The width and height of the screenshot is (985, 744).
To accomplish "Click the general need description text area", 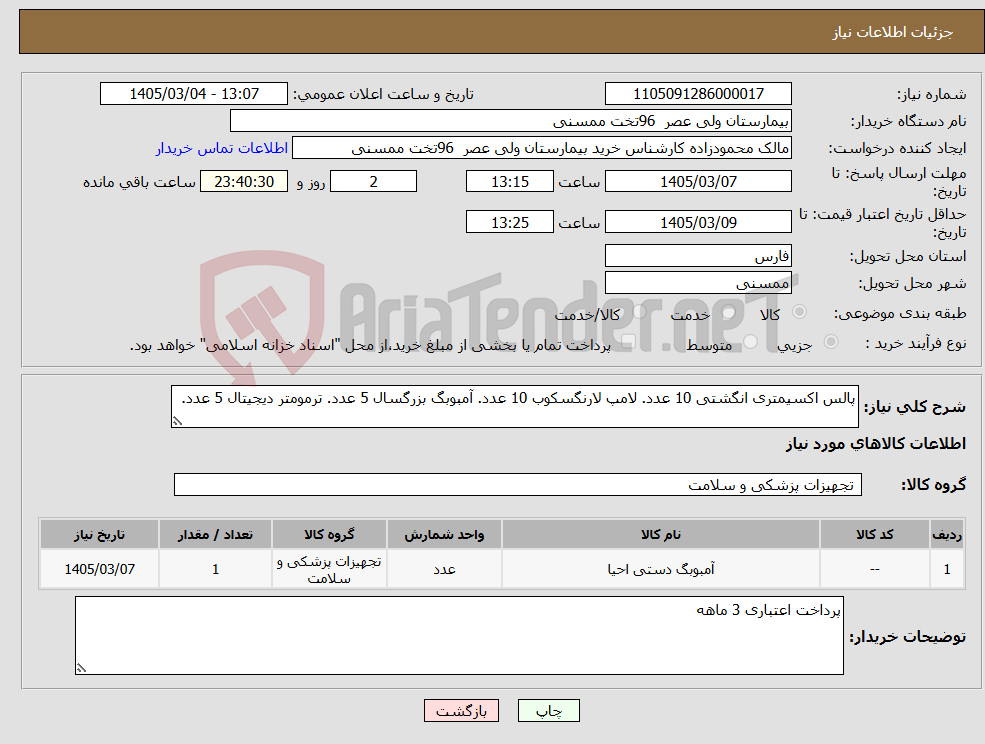I will pos(514,407).
